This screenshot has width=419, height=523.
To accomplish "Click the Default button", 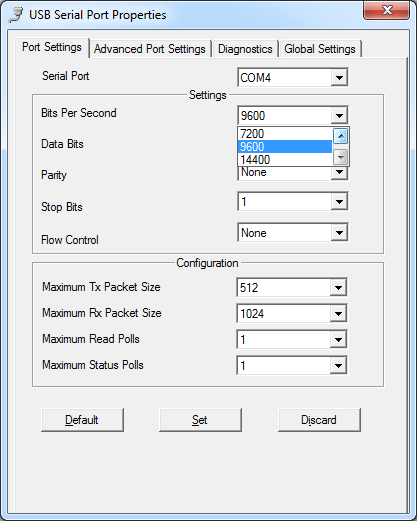I will coord(83,421).
